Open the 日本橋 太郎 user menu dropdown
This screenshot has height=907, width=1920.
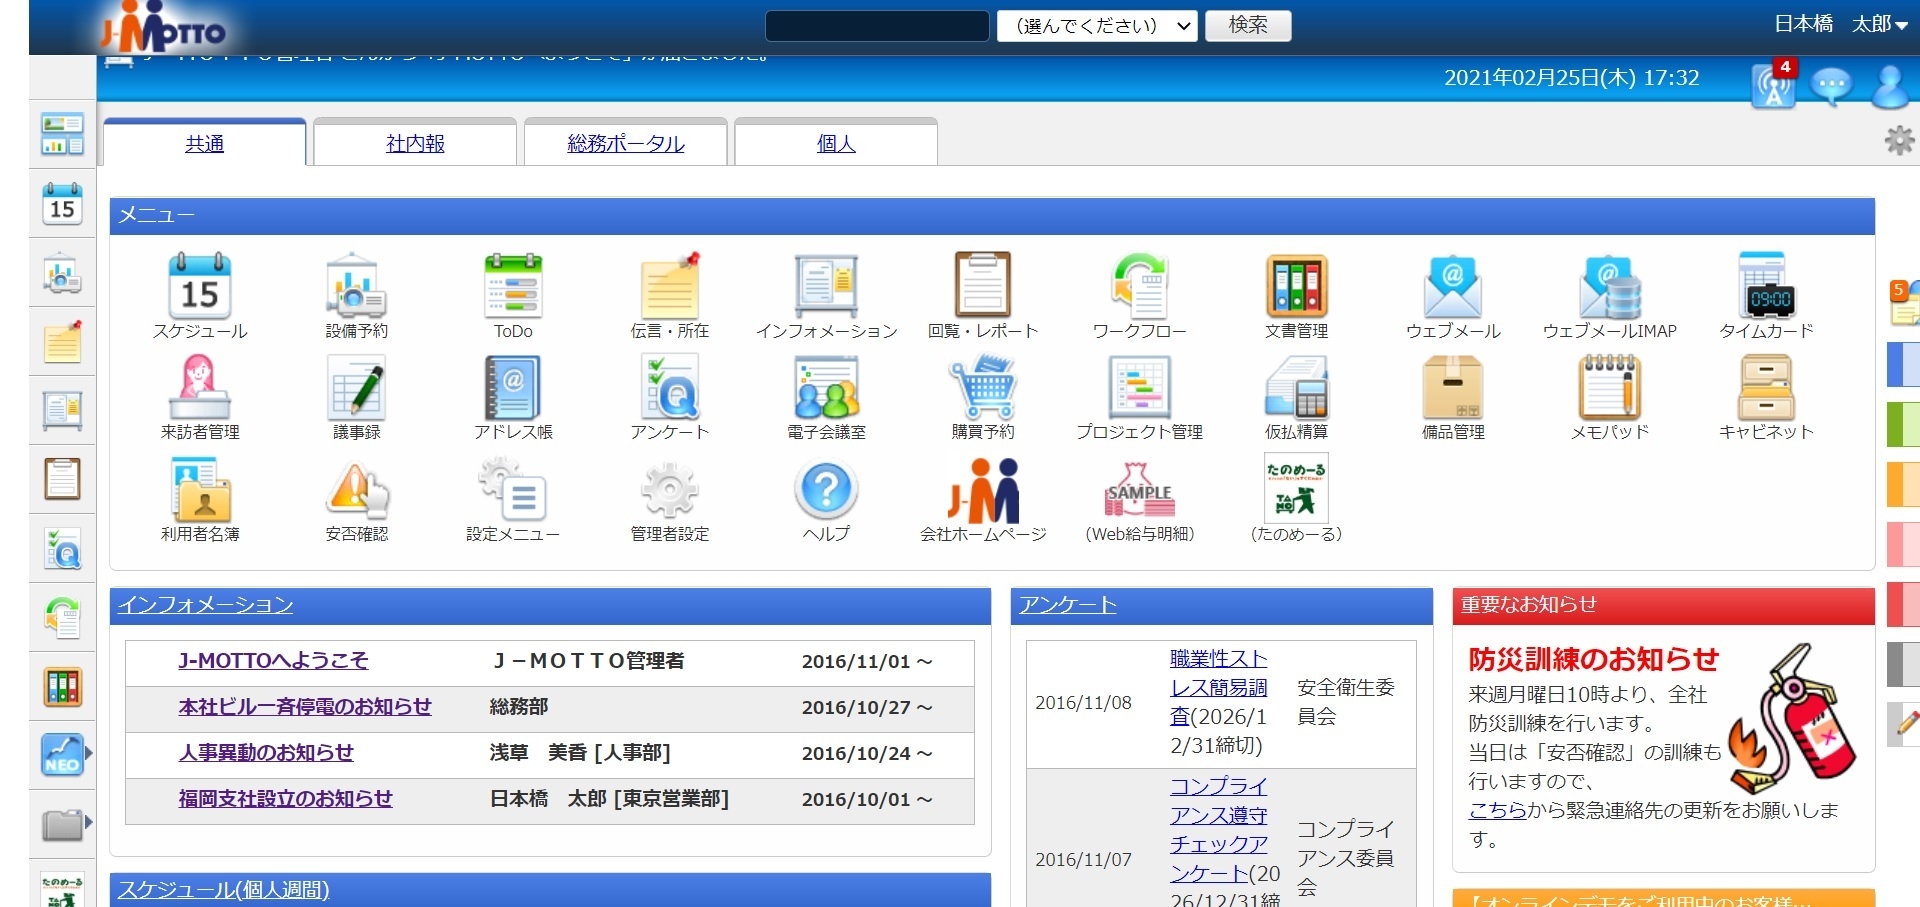1840,25
